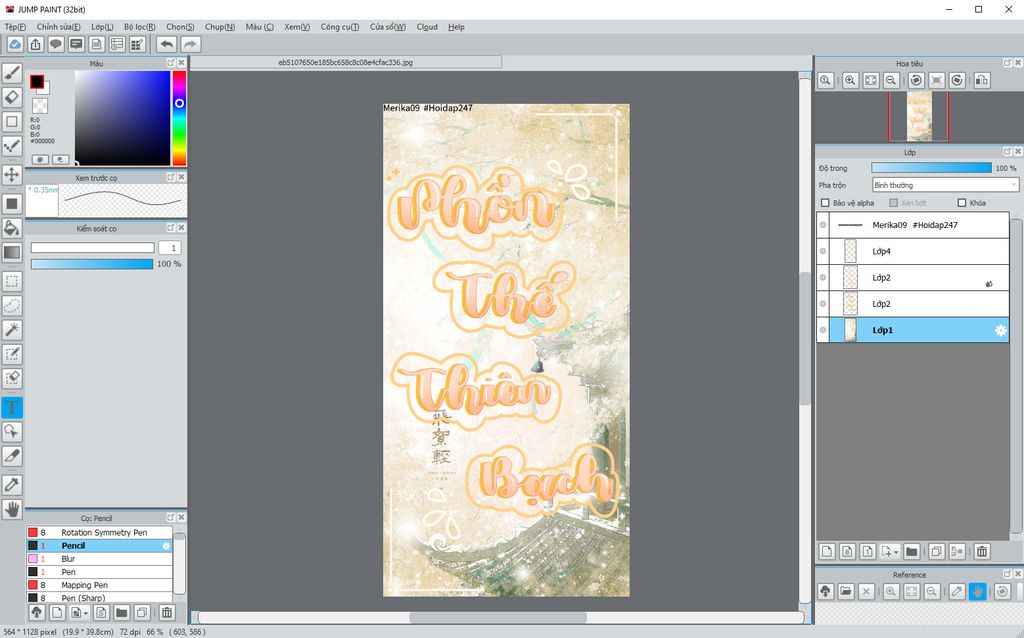Click the foreground black color swatch

coord(37,82)
